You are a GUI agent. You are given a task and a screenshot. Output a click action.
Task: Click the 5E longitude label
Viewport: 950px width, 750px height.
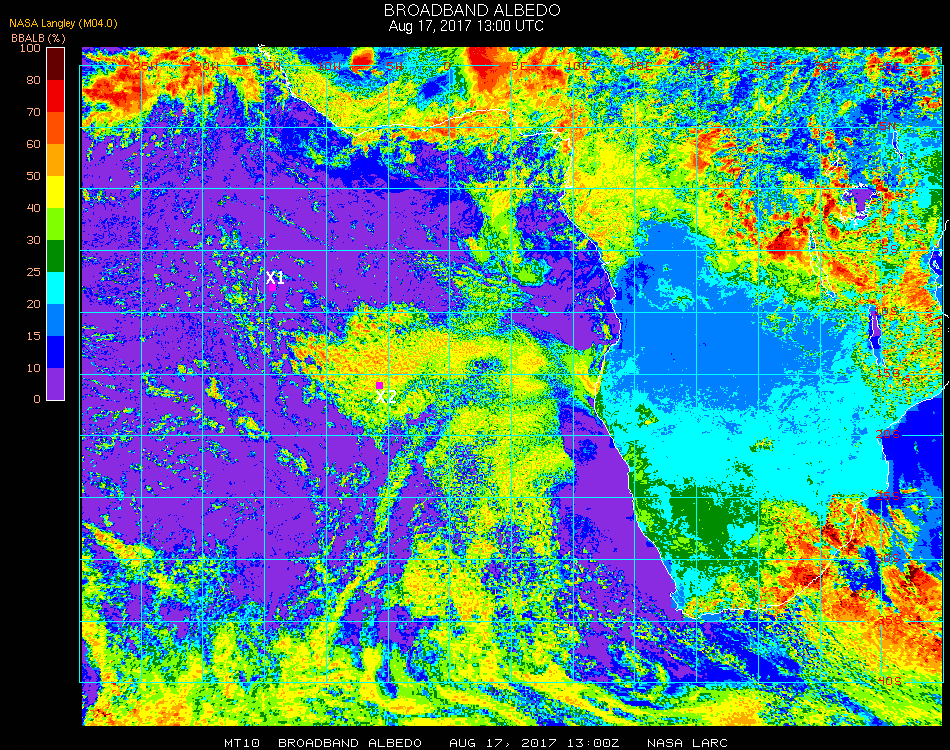coord(519,66)
